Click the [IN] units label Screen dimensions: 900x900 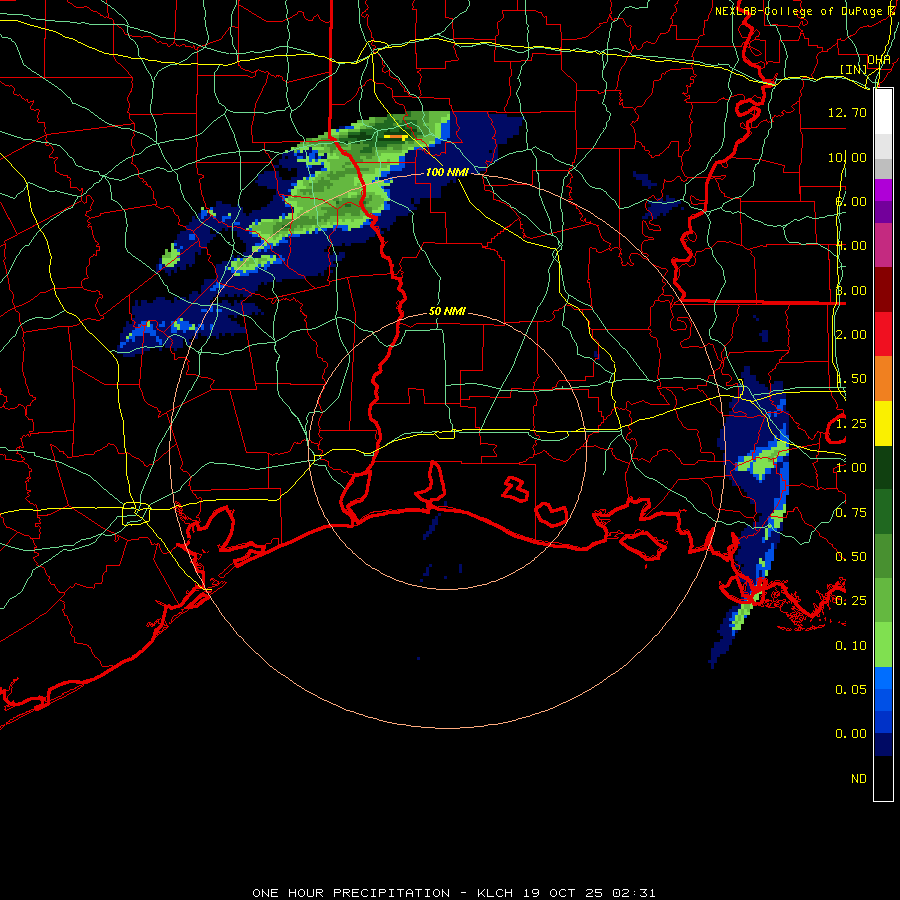[854, 69]
